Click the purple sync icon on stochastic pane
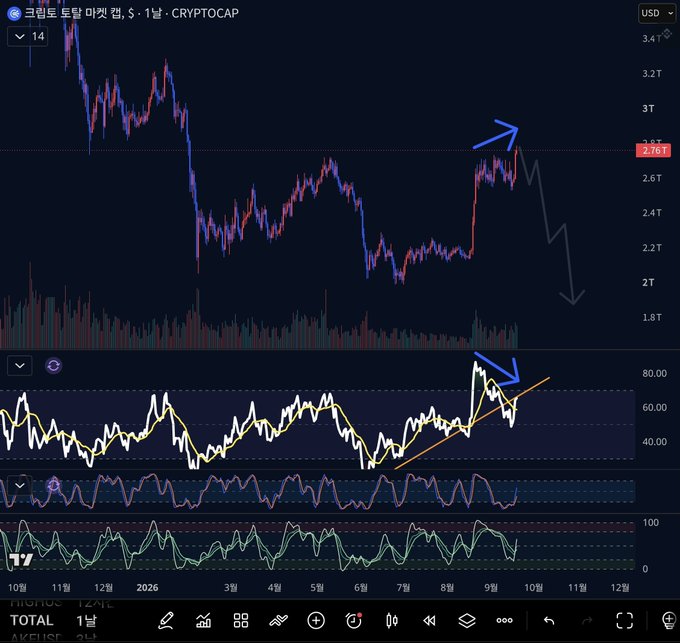 (53, 485)
